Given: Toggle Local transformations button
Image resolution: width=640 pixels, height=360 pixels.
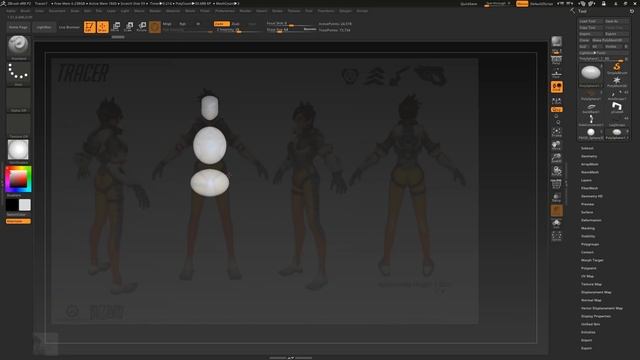Looking at the screenshot, I should (x=557, y=87).
